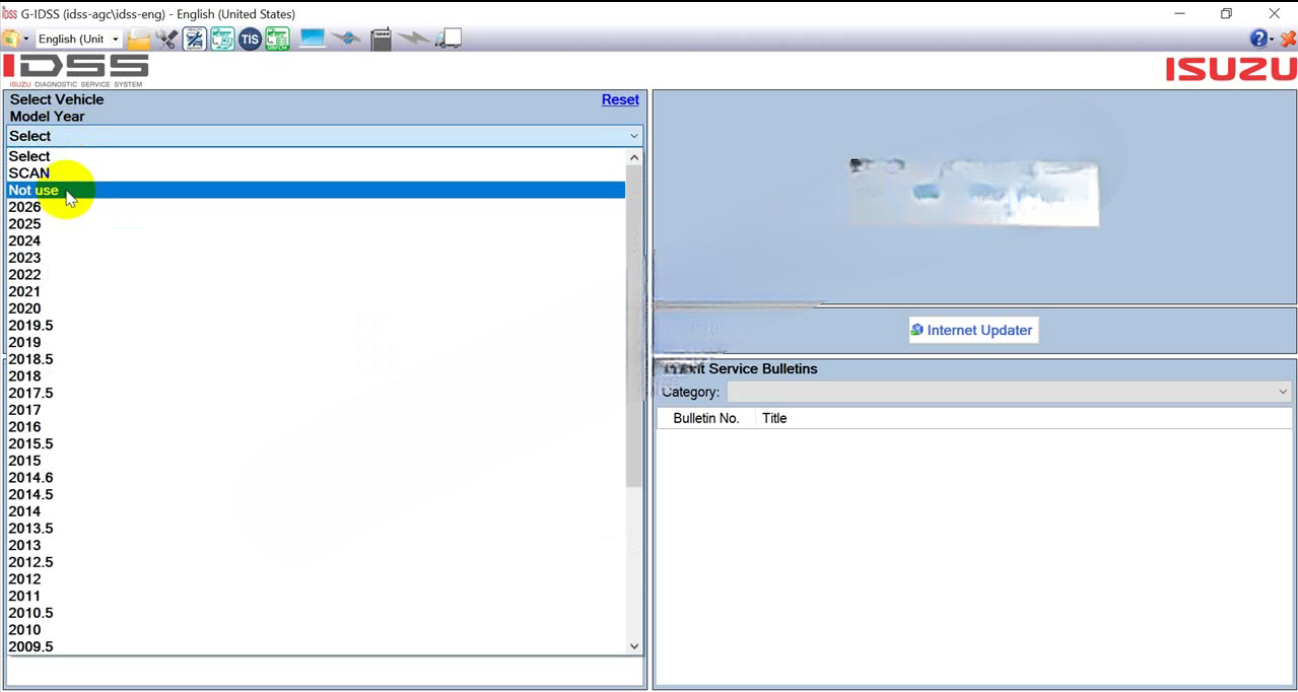The width and height of the screenshot is (1298, 692).
Task: Choose 'Select' in the model year list
Action: tap(316, 156)
